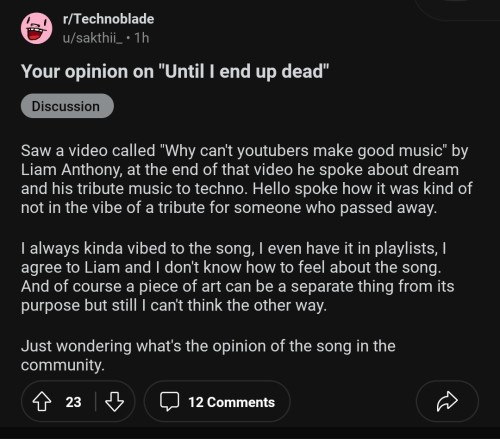
Task: Upvote the post with the up arrow
Action: coord(42,402)
